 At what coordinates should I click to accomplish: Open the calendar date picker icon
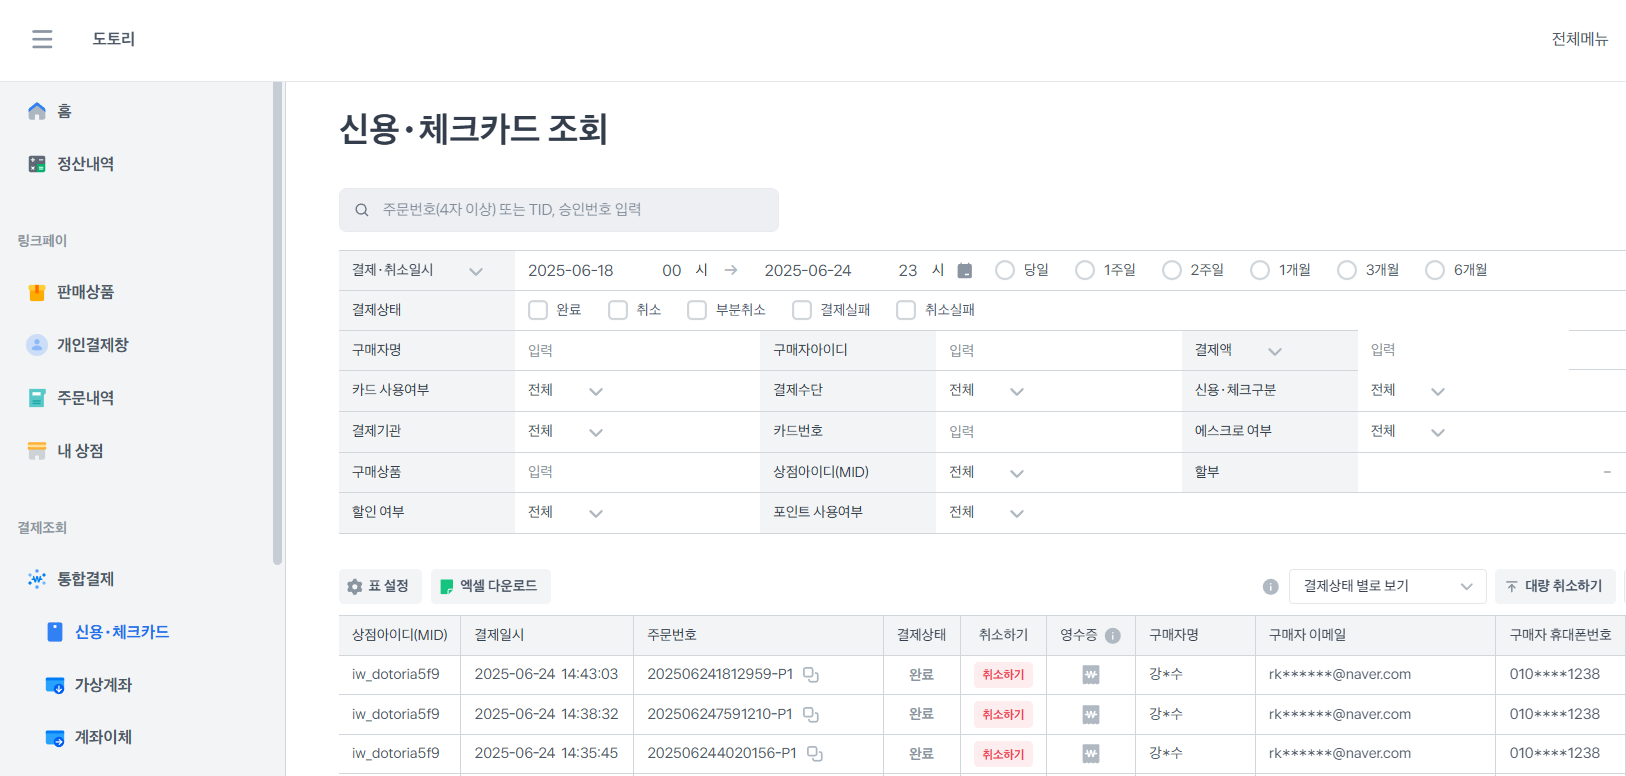pos(965,270)
